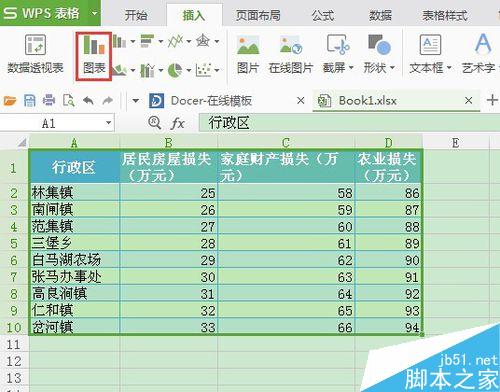Switch to the 表格样式 tab
500x392 pixels.
pos(445,15)
